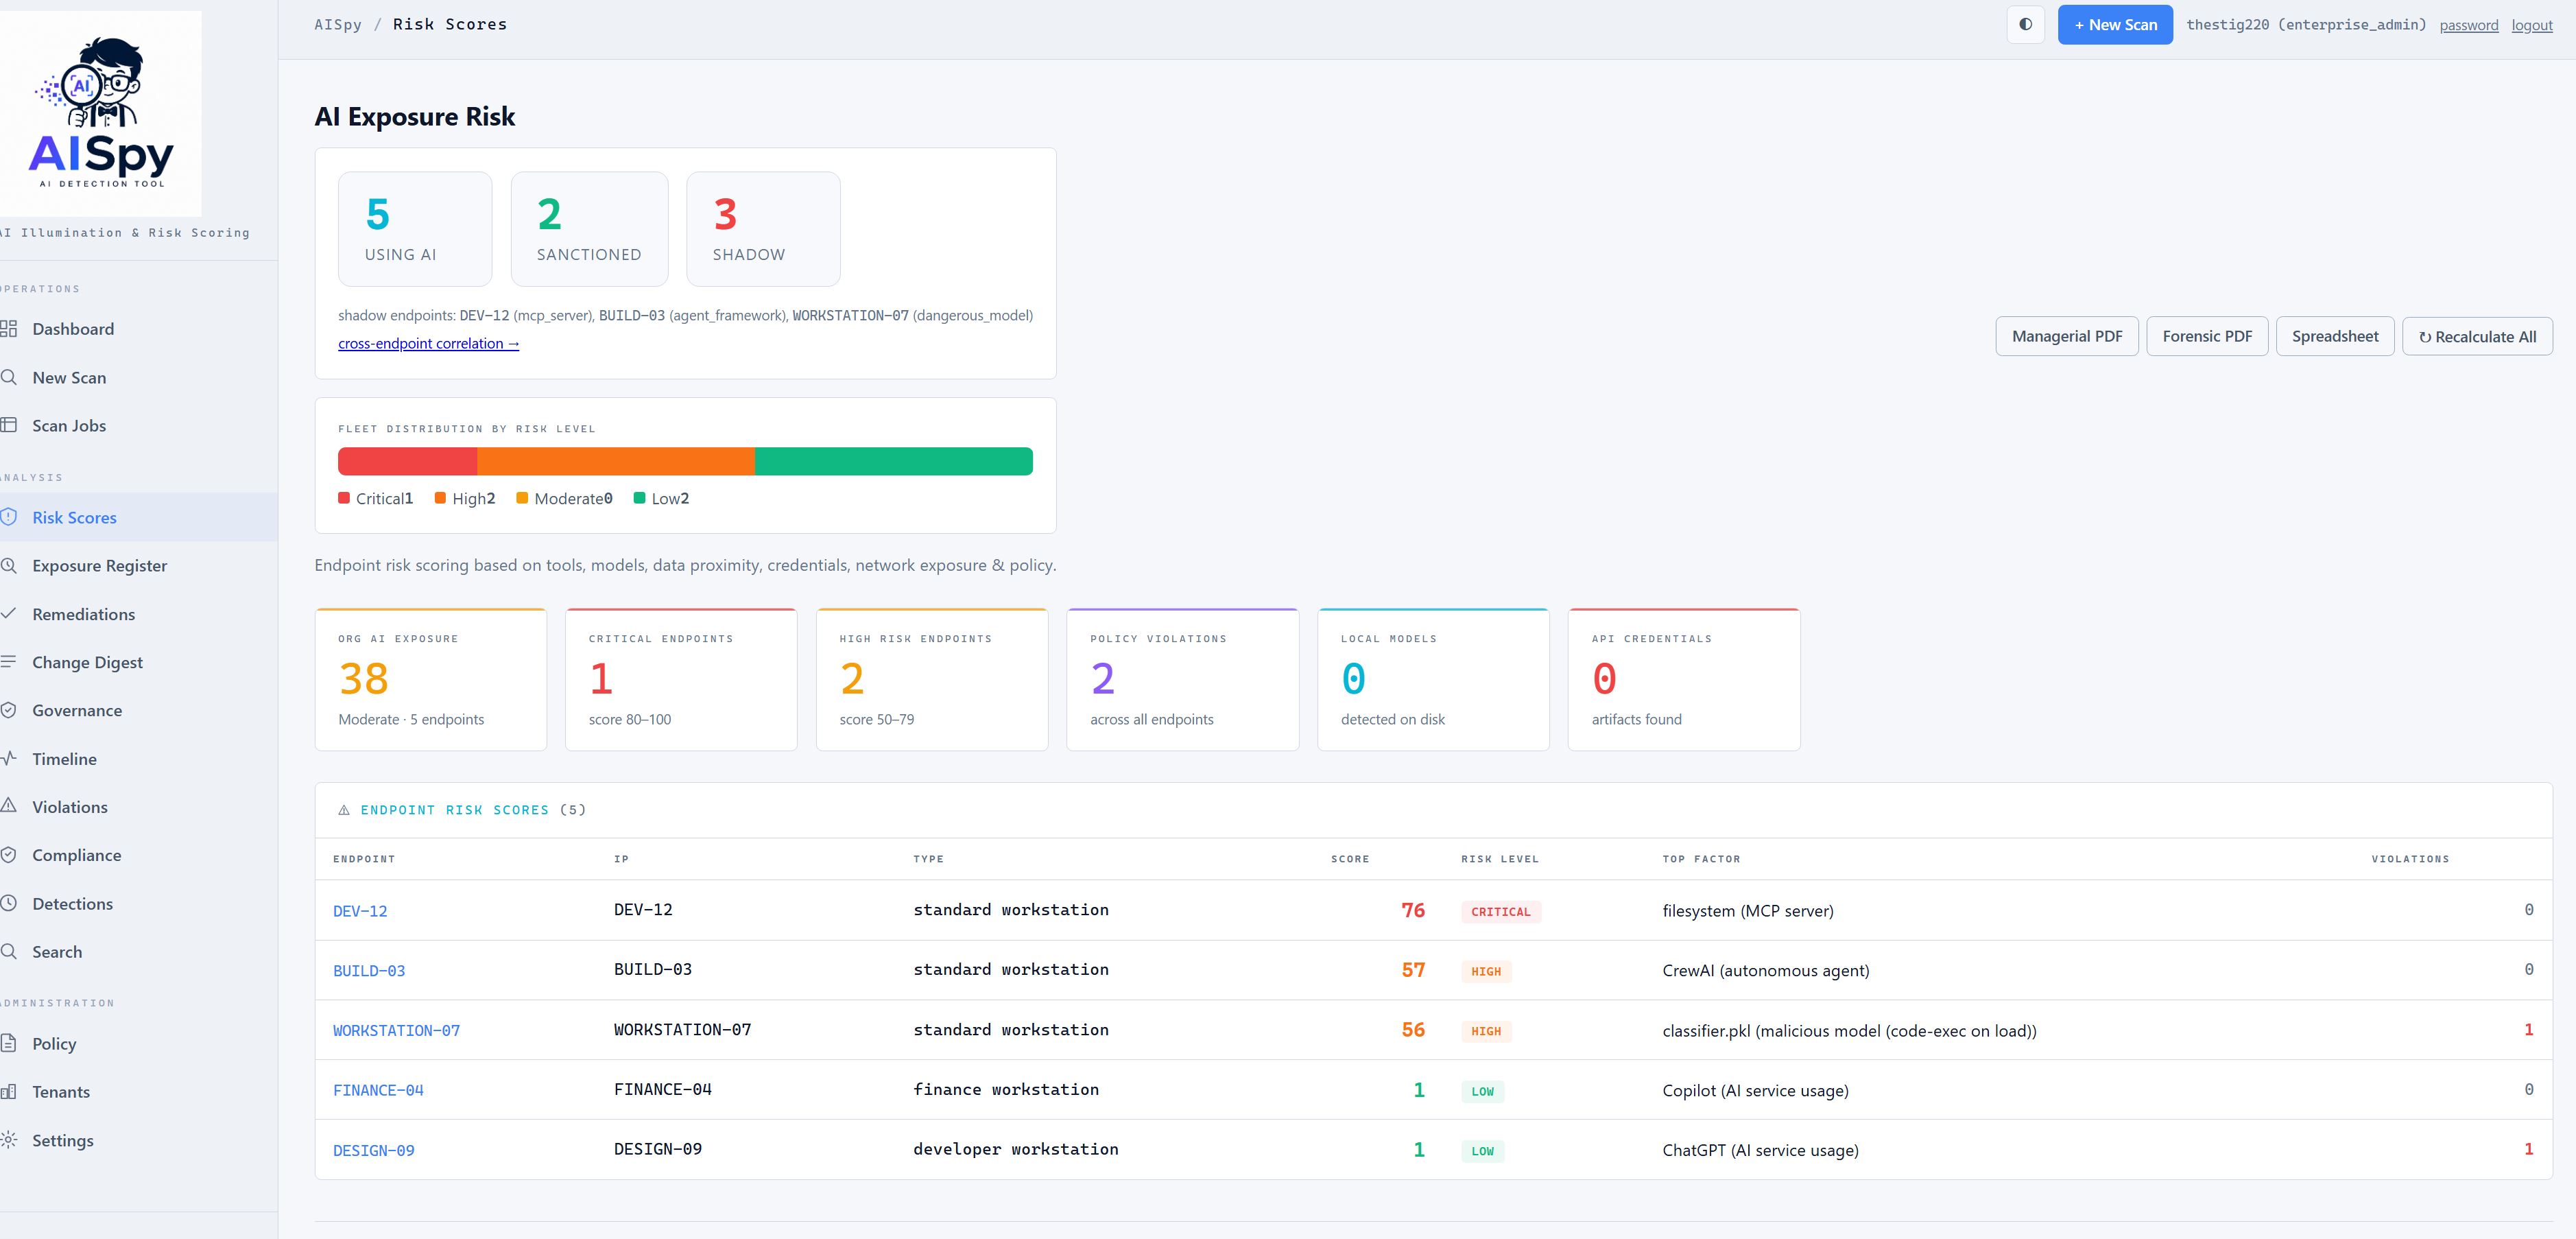
Task: Click the Search magnifier icon in sidebar
Action: point(9,951)
